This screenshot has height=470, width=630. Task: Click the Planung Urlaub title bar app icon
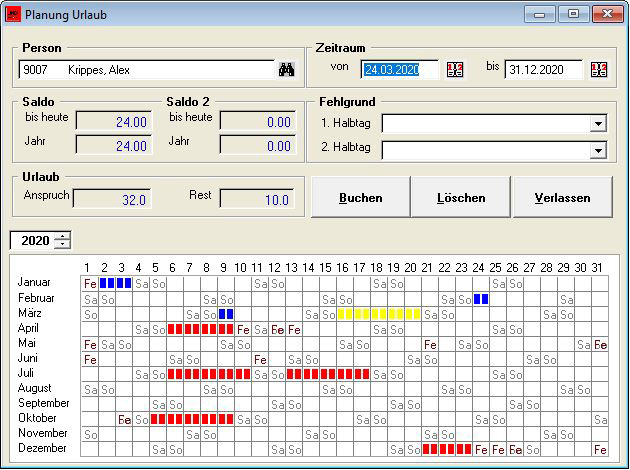[13, 14]
